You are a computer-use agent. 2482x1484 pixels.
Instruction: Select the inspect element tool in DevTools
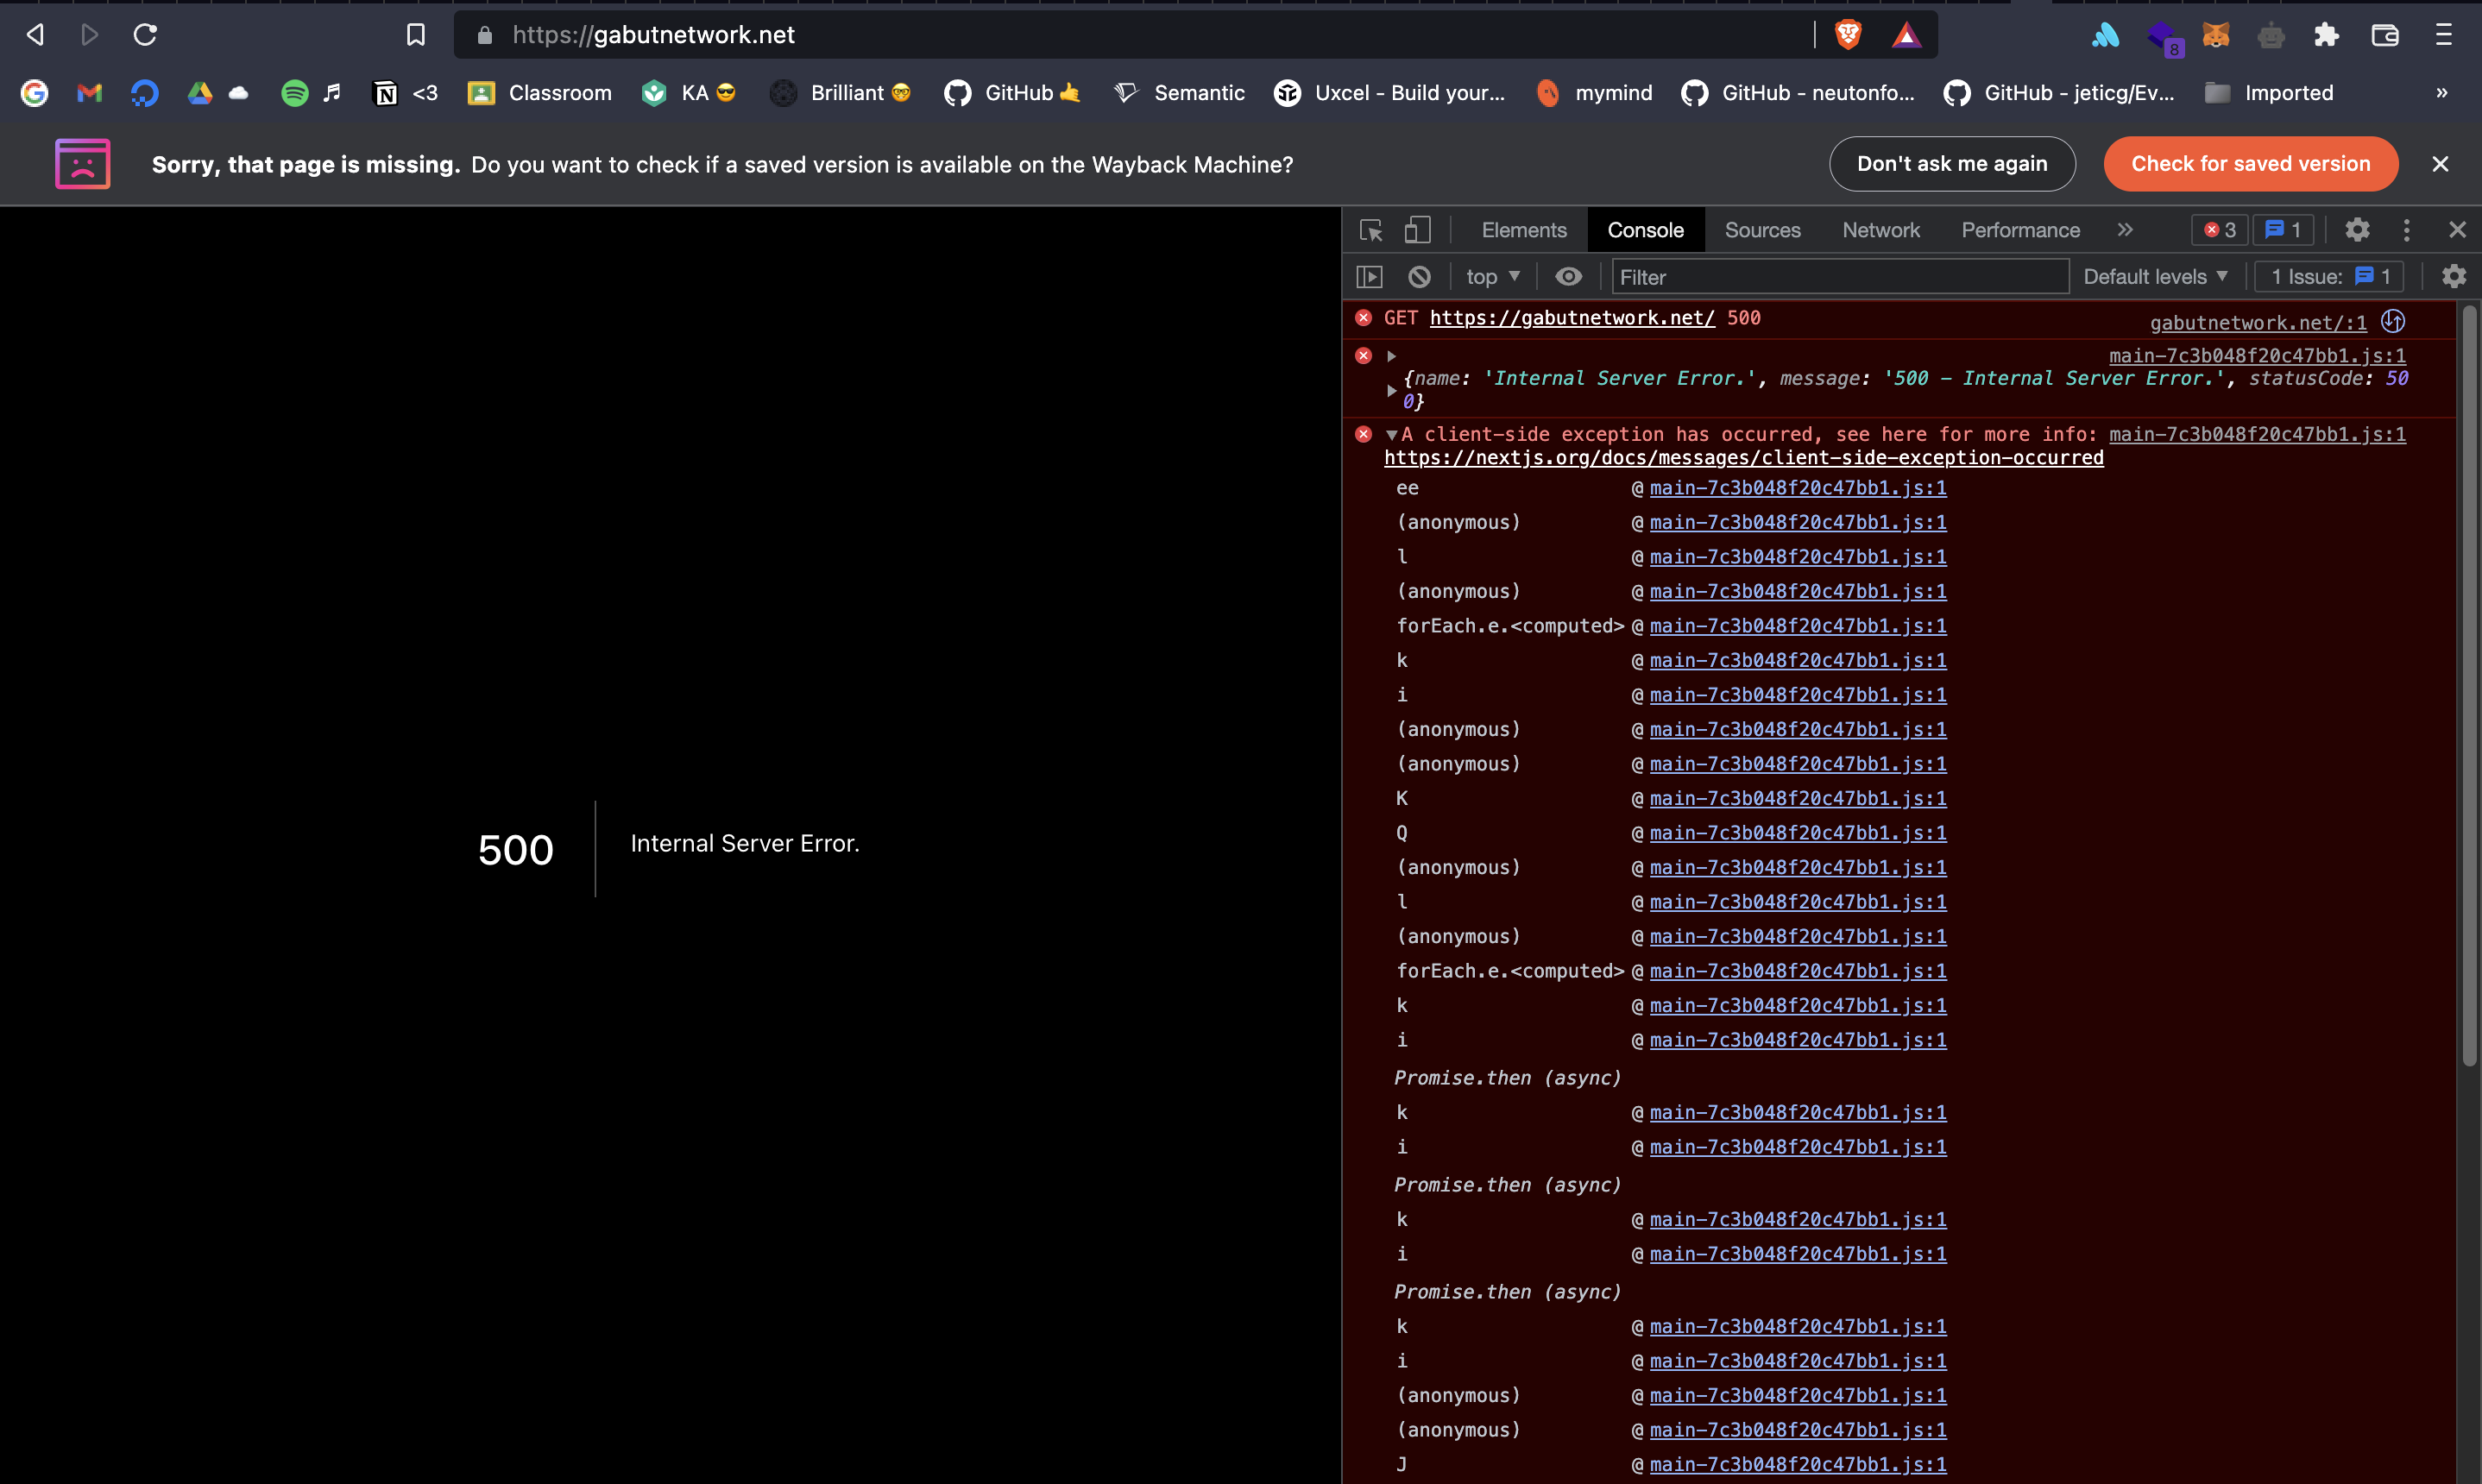pos(1370,229)
